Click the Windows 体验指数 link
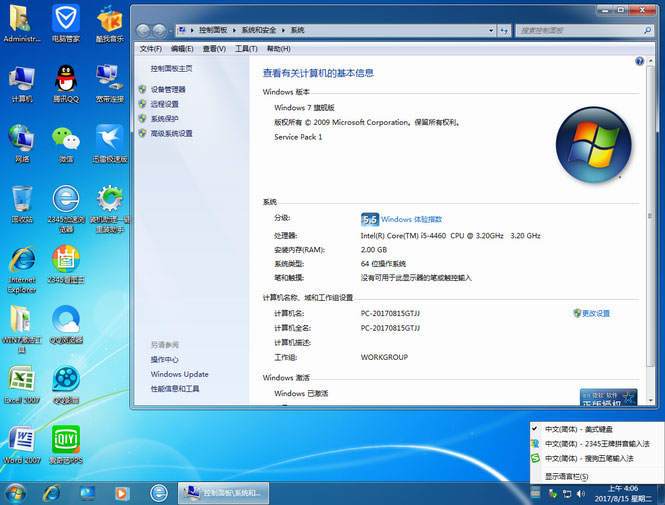This screenshot has height=505, width=665. pos(411,220)
